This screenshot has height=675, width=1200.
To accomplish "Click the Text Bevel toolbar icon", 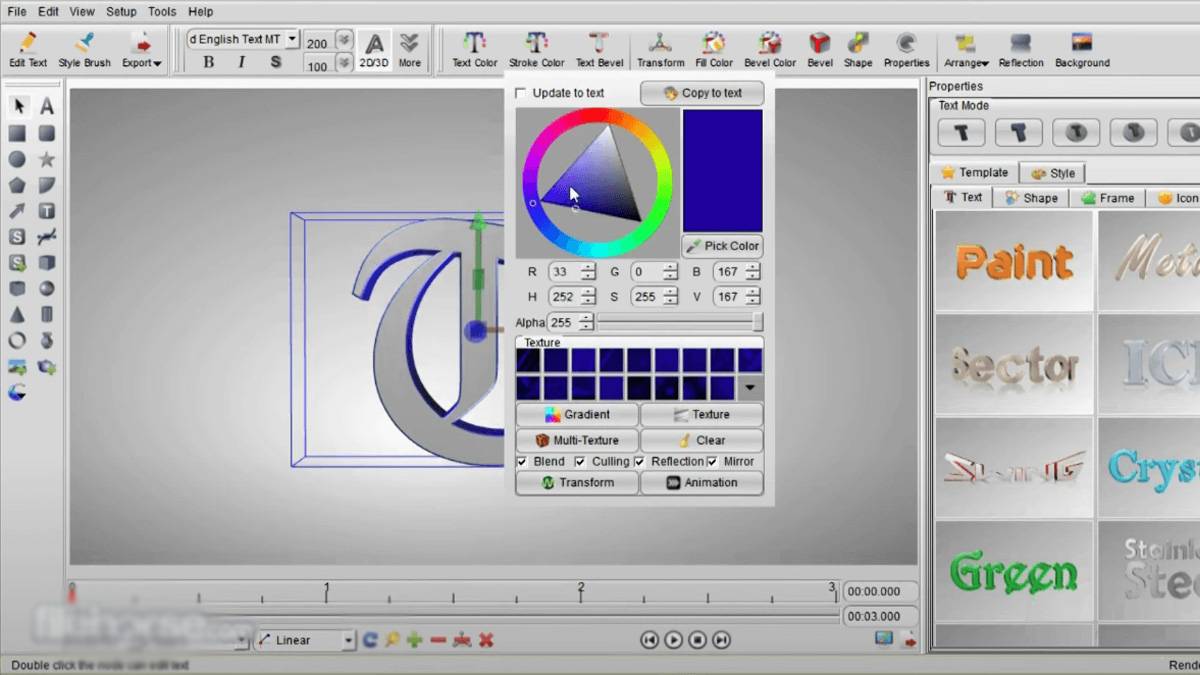I will pos(599,50).
